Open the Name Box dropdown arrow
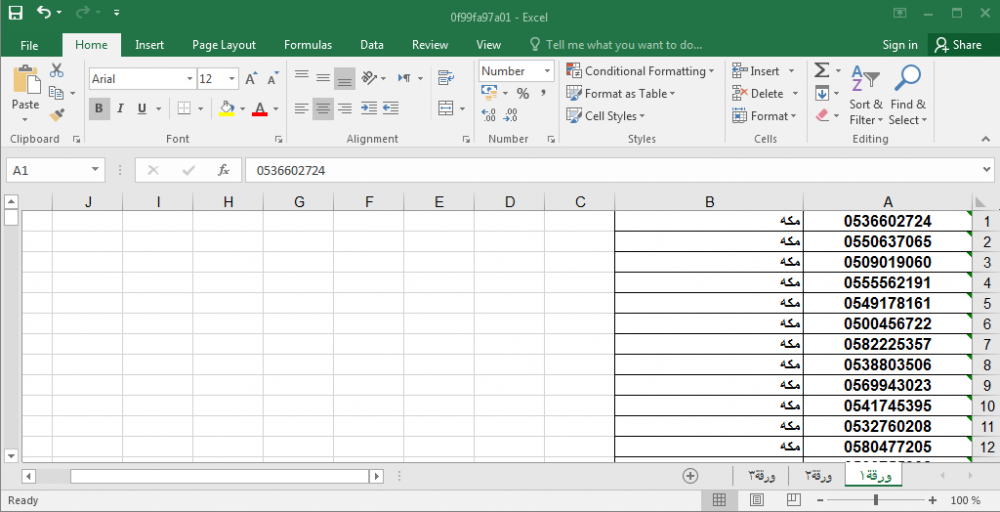 click(x=95, y=170)
